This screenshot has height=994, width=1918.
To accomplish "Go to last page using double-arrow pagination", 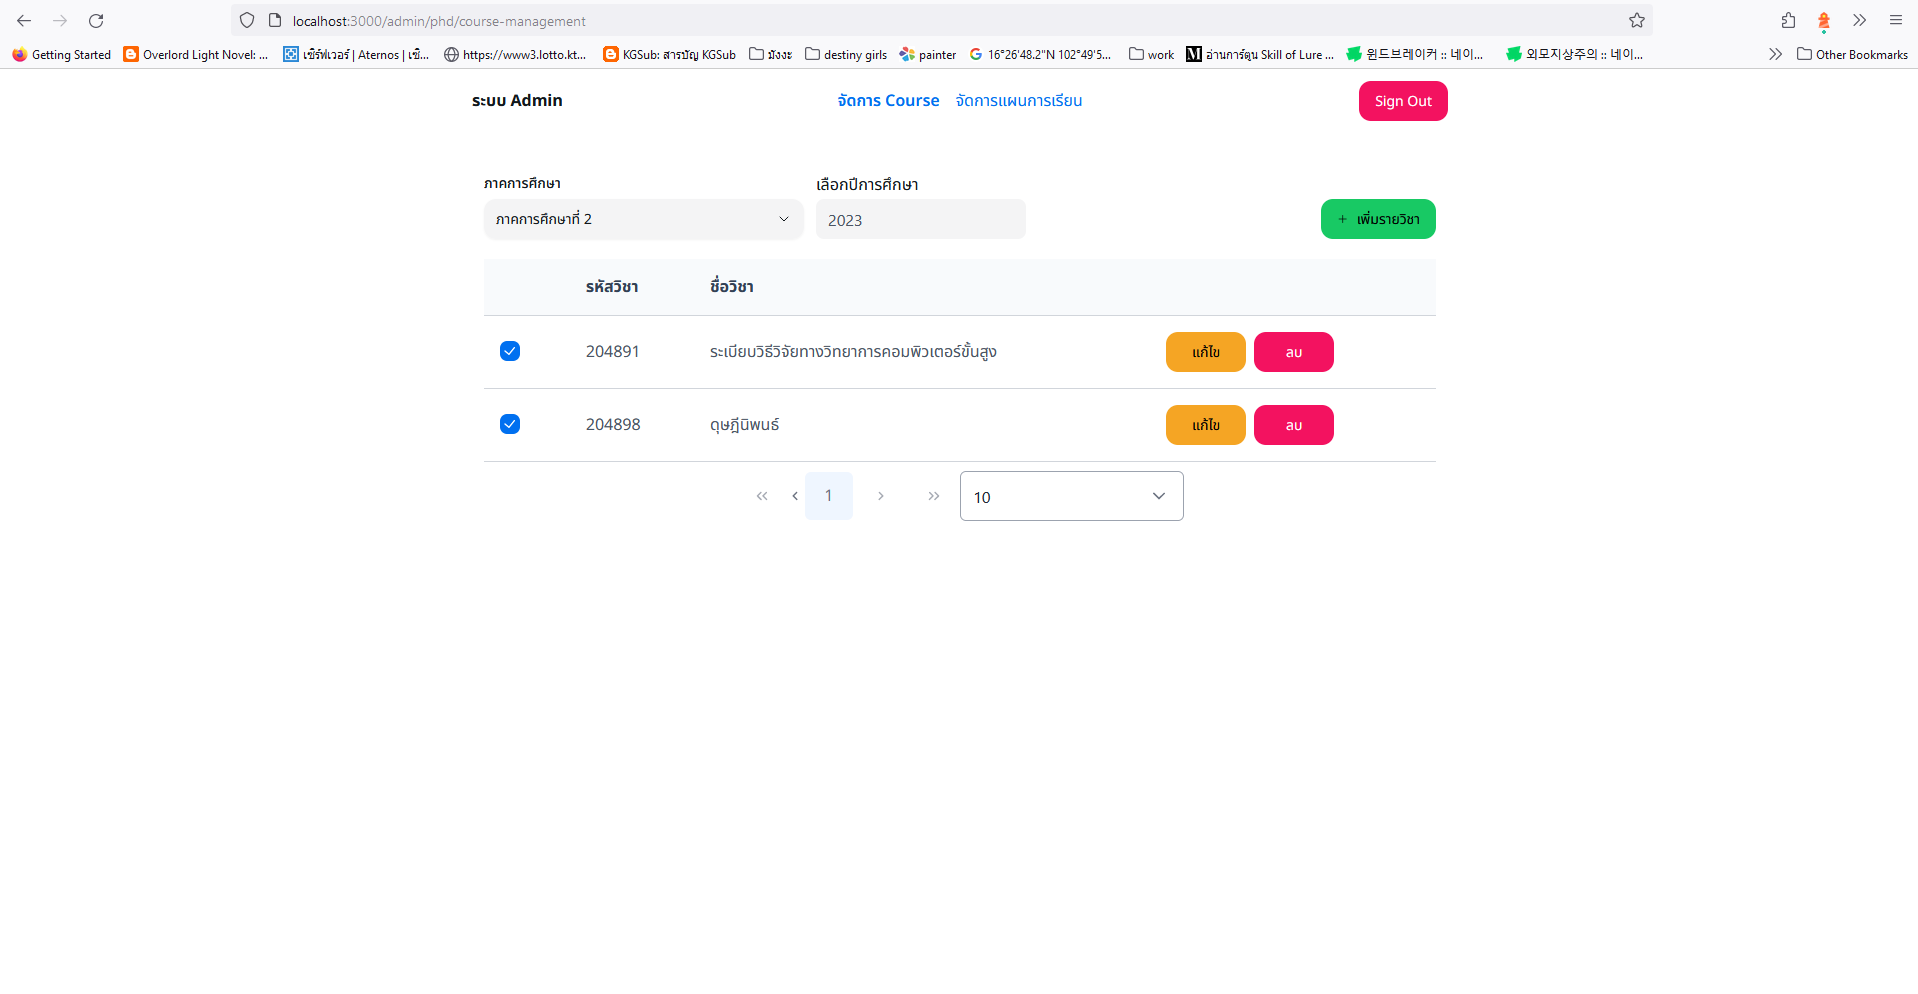I will tap(933, 495).
